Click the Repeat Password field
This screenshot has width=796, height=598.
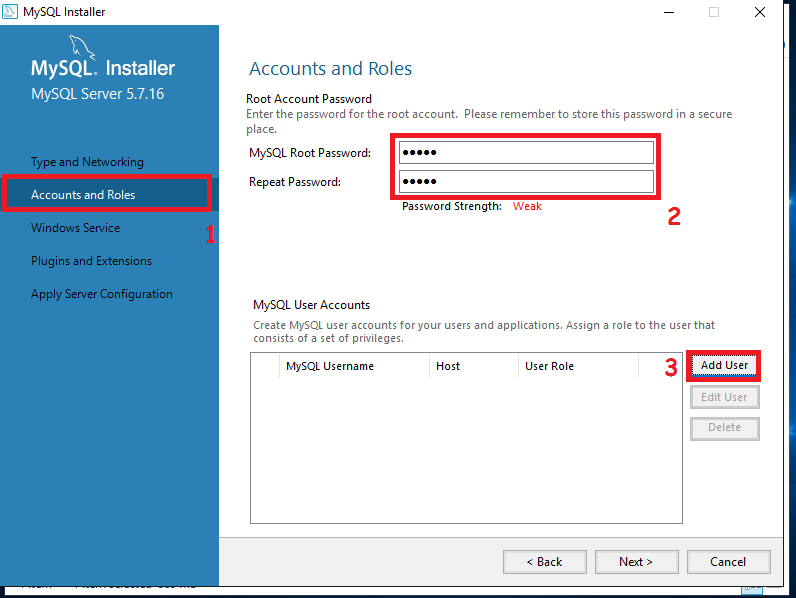pyautogui.click(x=526, y=181)
